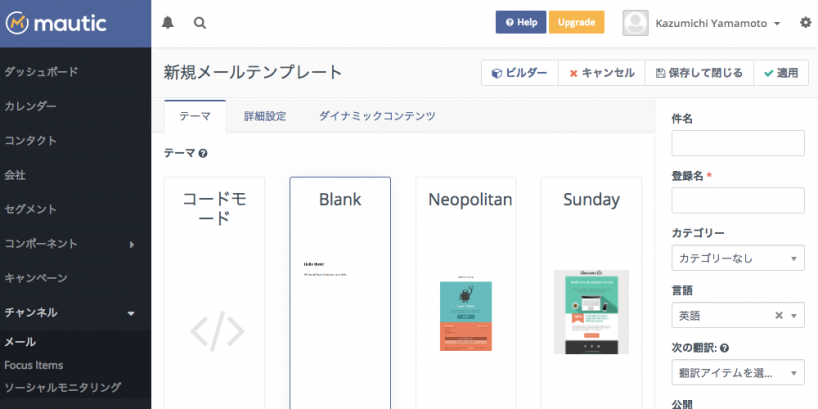818x409 pixels.
Task: Switch to the ダイナミックコンテンツ tab
Action: pyautogui.click(x=376, y=116)
